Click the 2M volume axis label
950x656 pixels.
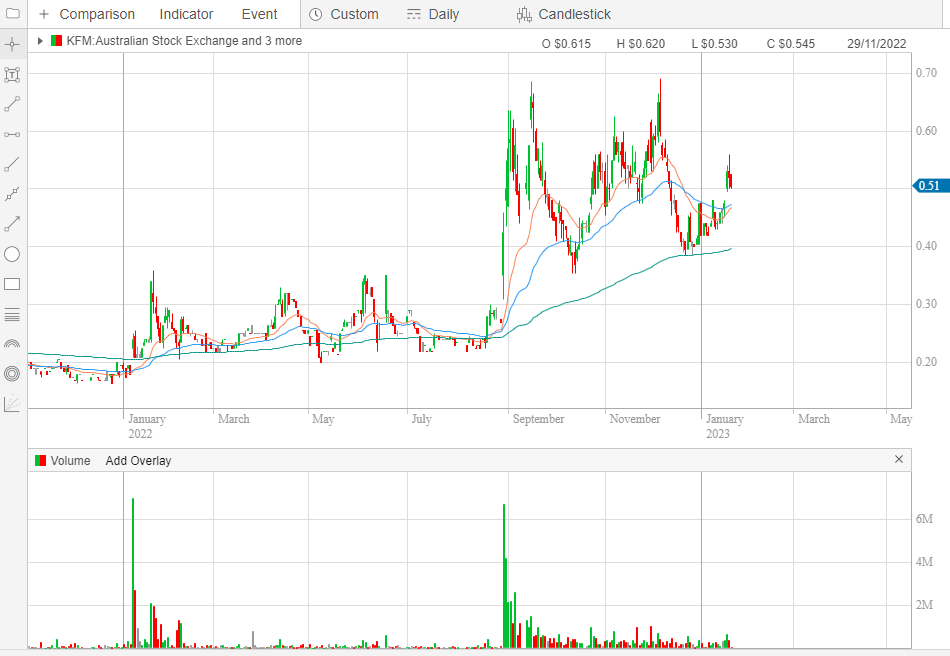pos(924,605)
